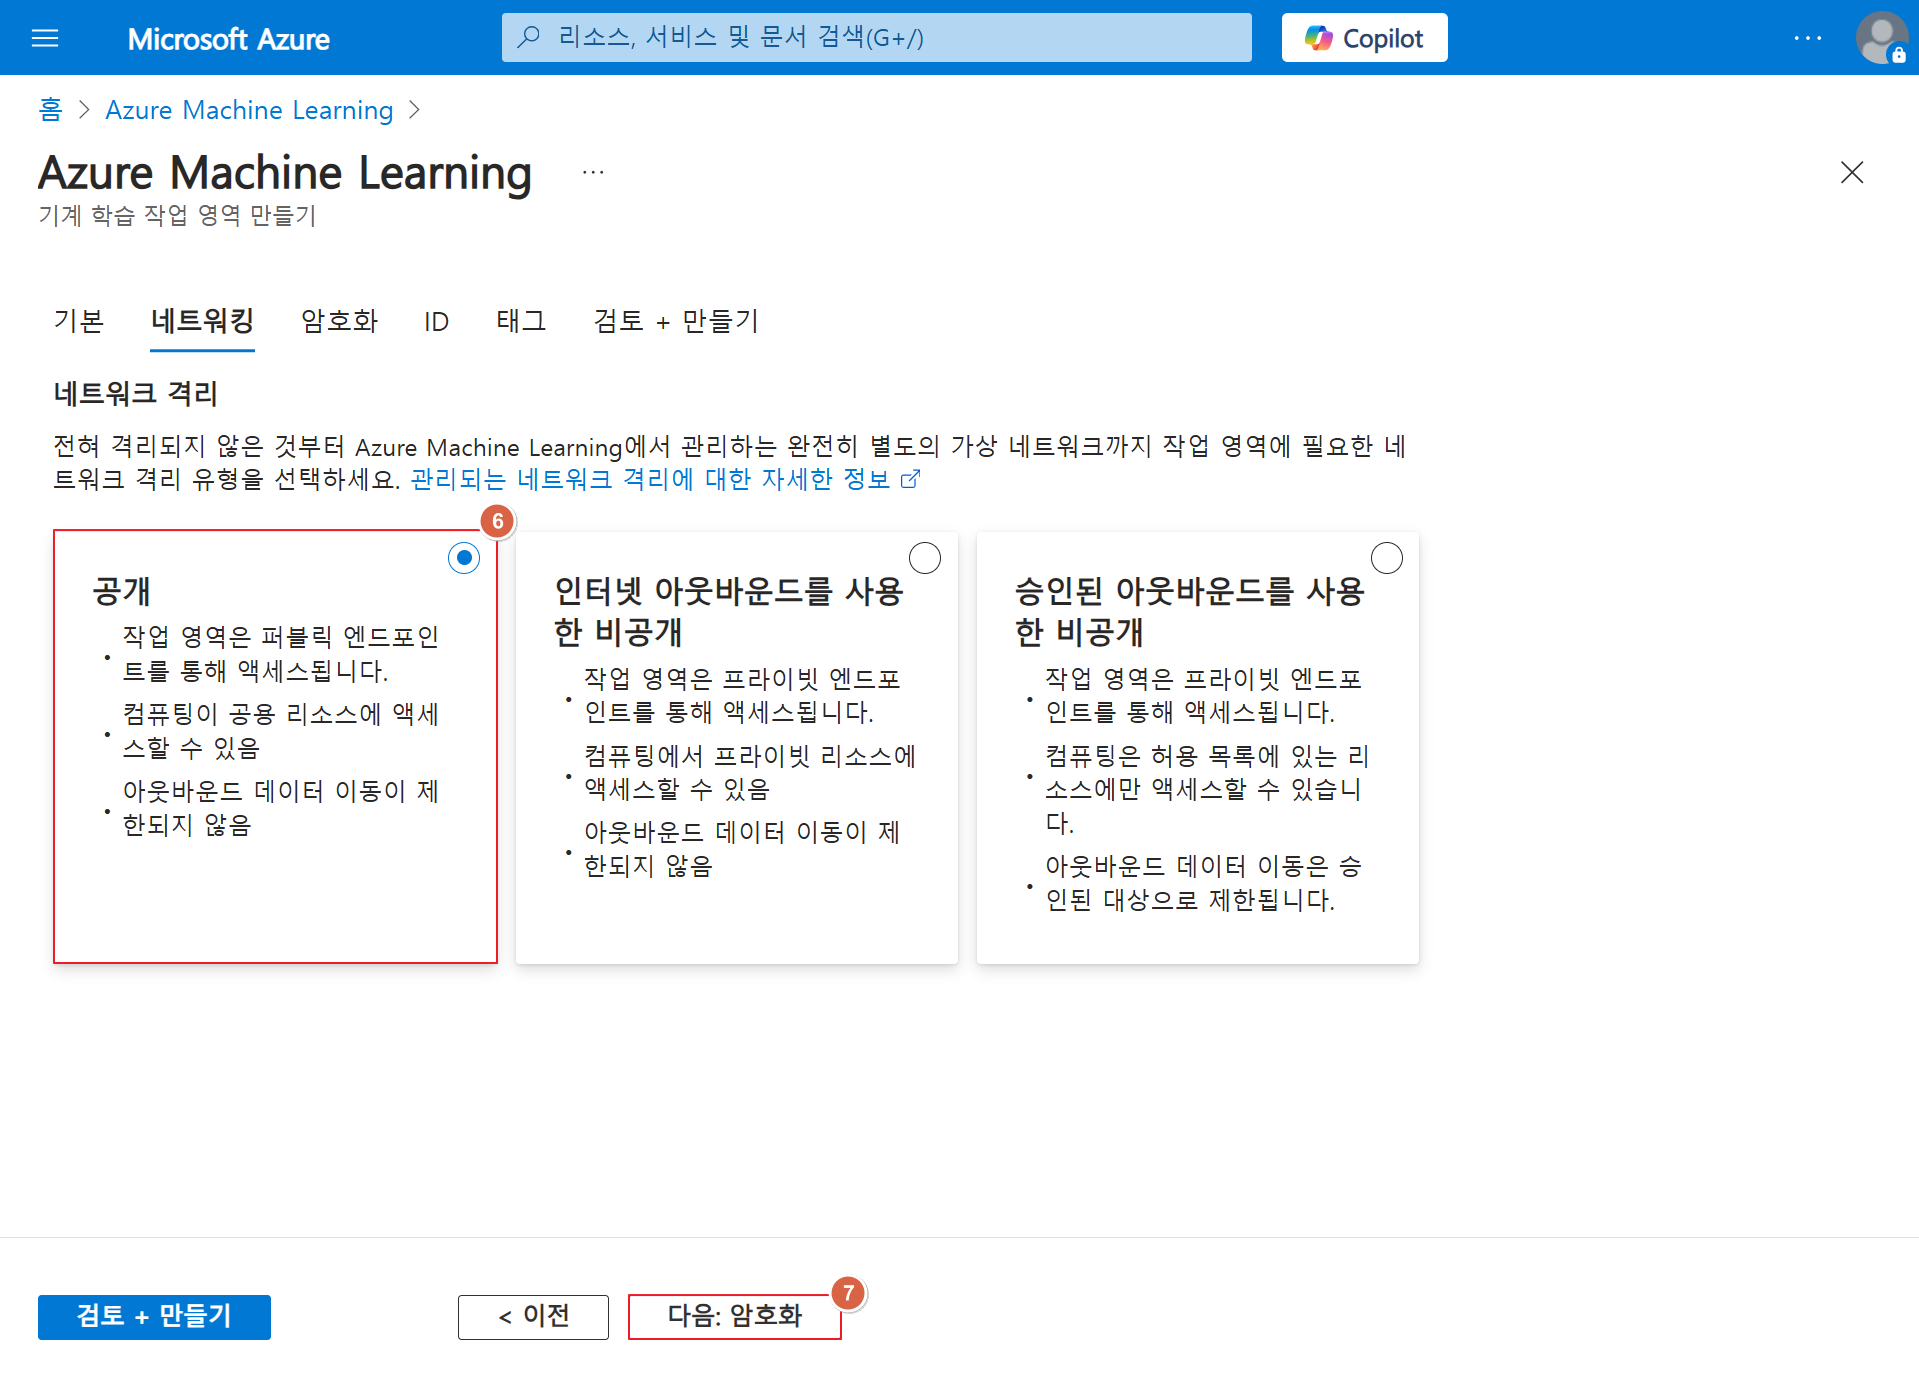Switch to the 검토 + 만들기 tab
Viewport: 1919px width, 1376px height.
pyautogui.click(x=675, y=320)
